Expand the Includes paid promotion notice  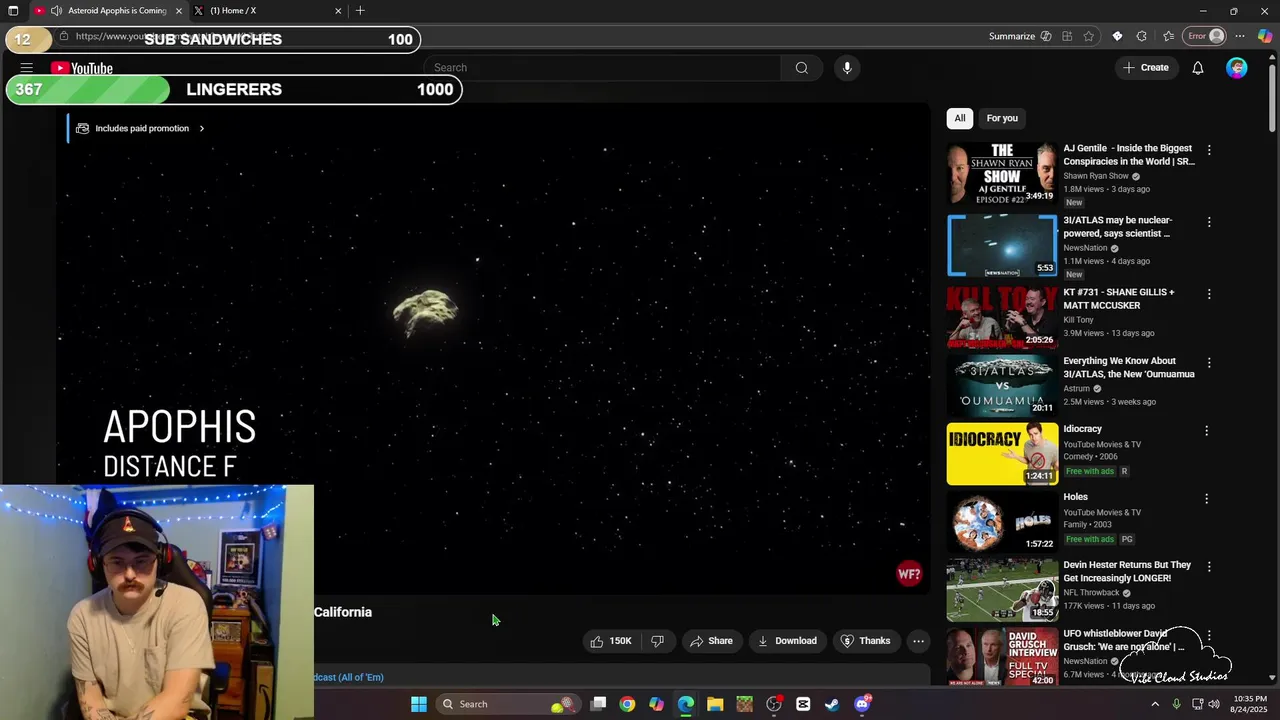point(141,128)
